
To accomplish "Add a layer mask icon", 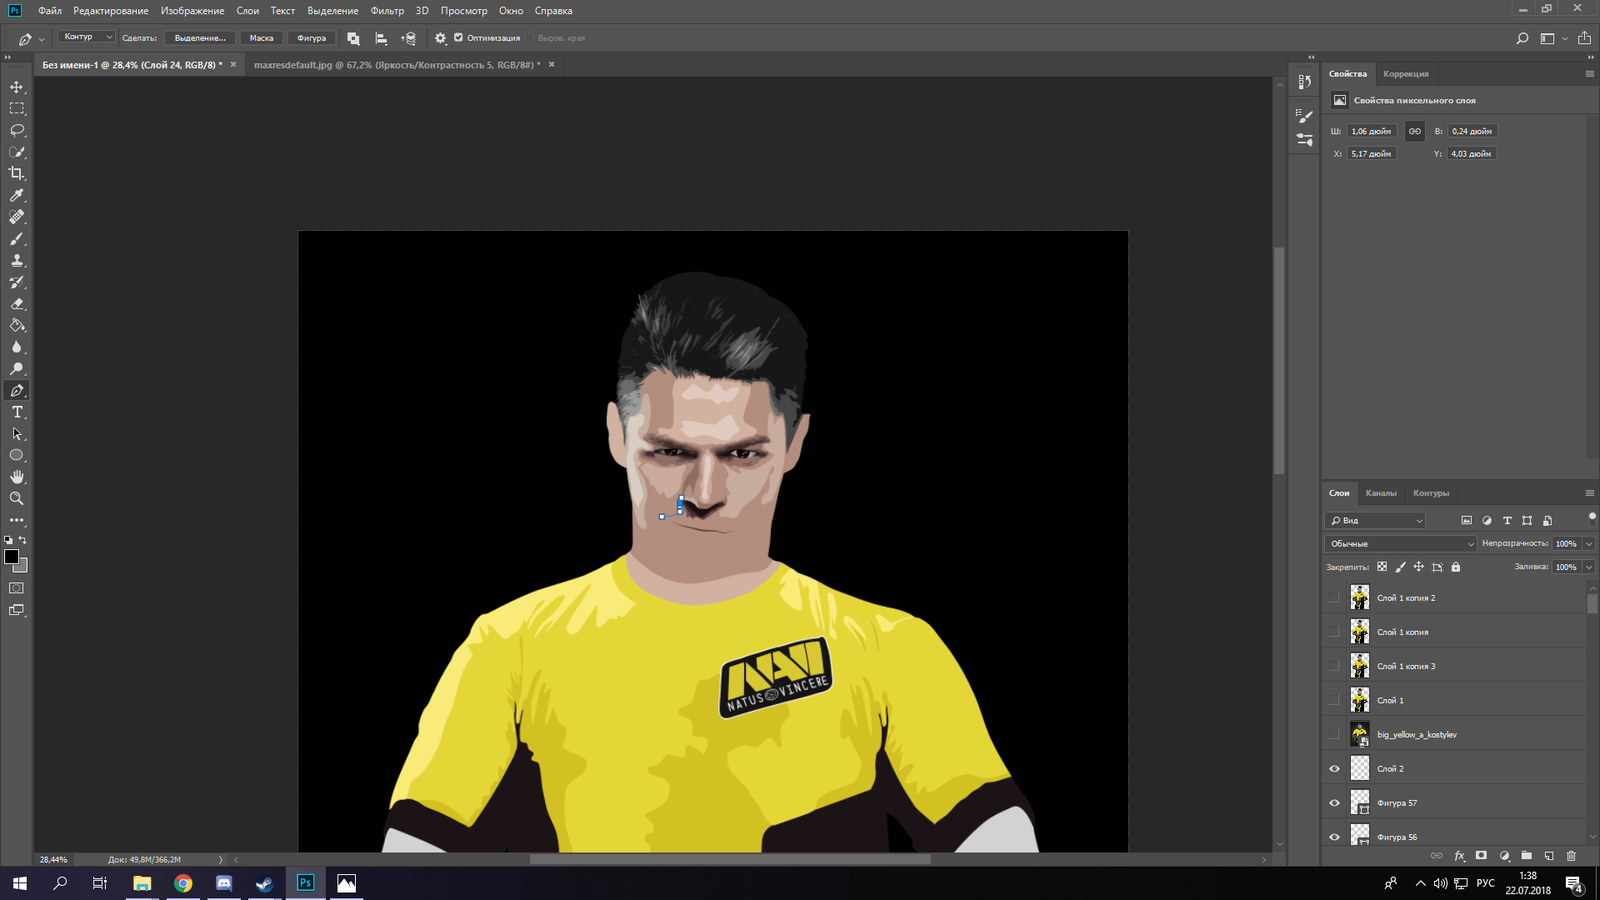I will point(1481,856).
